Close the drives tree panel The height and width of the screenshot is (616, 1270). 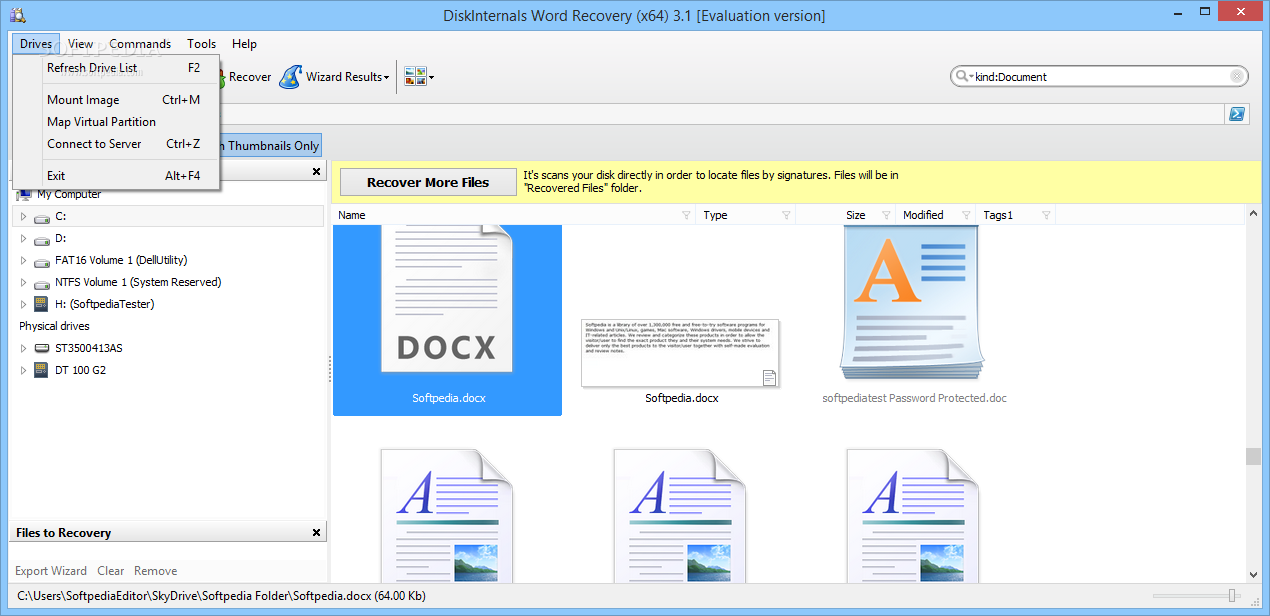pos(317,172)
